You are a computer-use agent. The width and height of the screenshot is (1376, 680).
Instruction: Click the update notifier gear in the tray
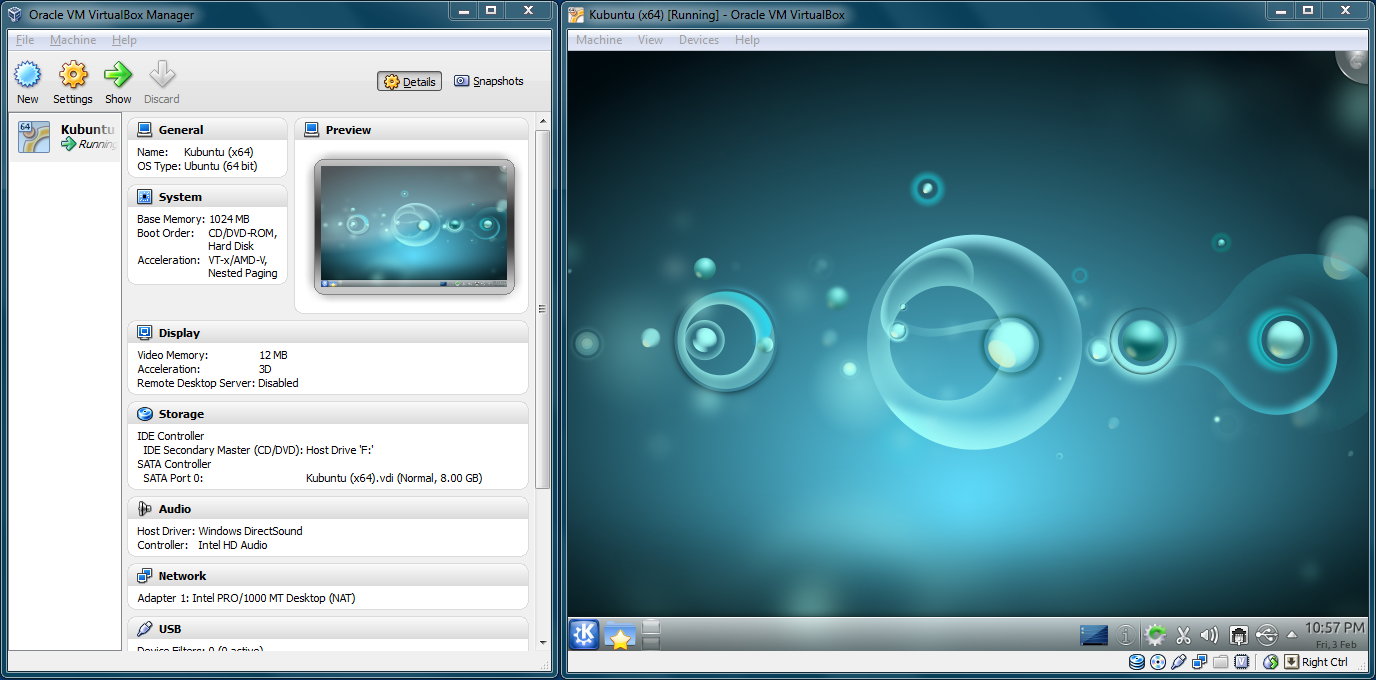[1155, 634]
